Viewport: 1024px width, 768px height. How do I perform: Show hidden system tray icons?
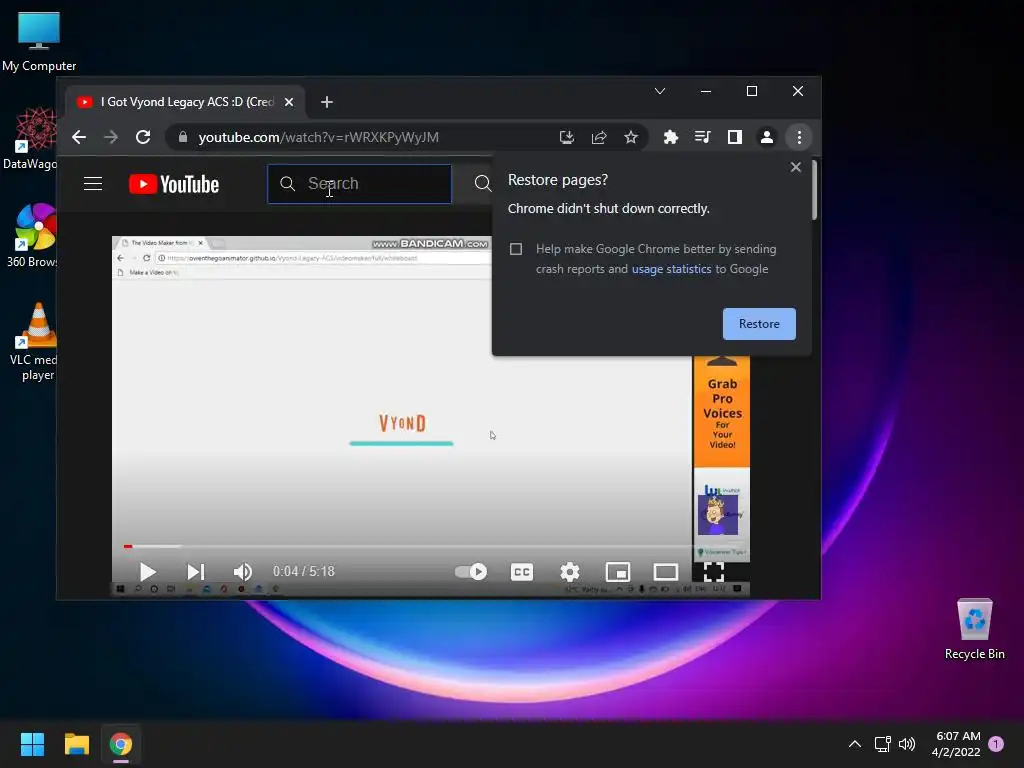[854, 744]
